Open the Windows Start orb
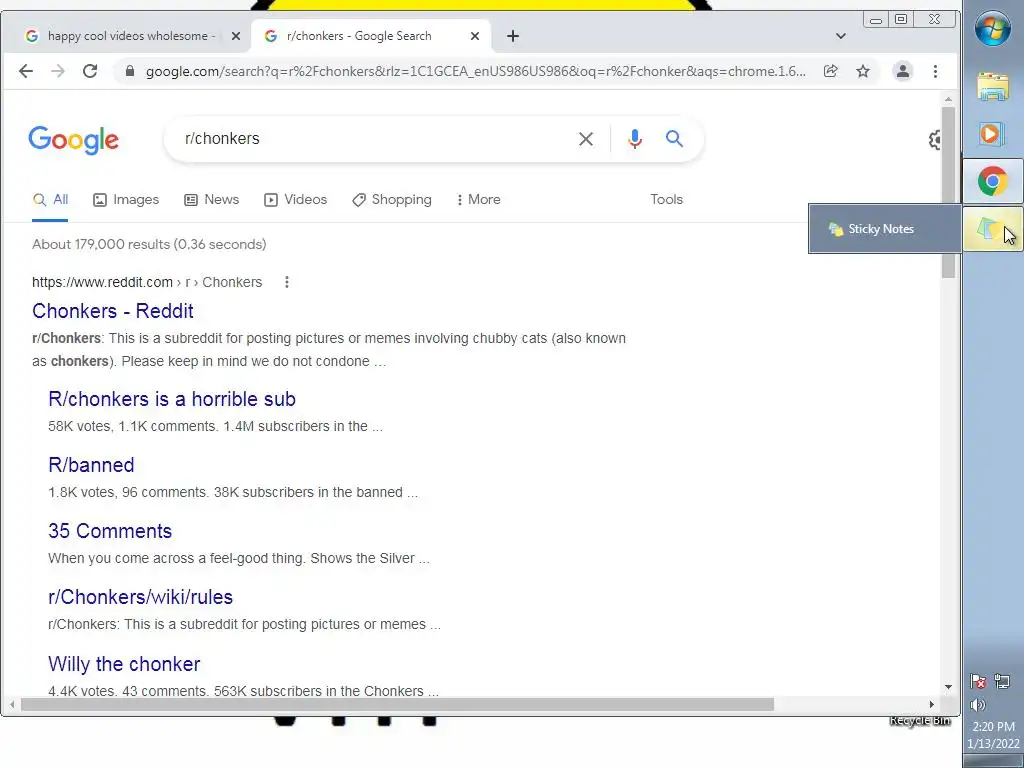 pos(993,29)
